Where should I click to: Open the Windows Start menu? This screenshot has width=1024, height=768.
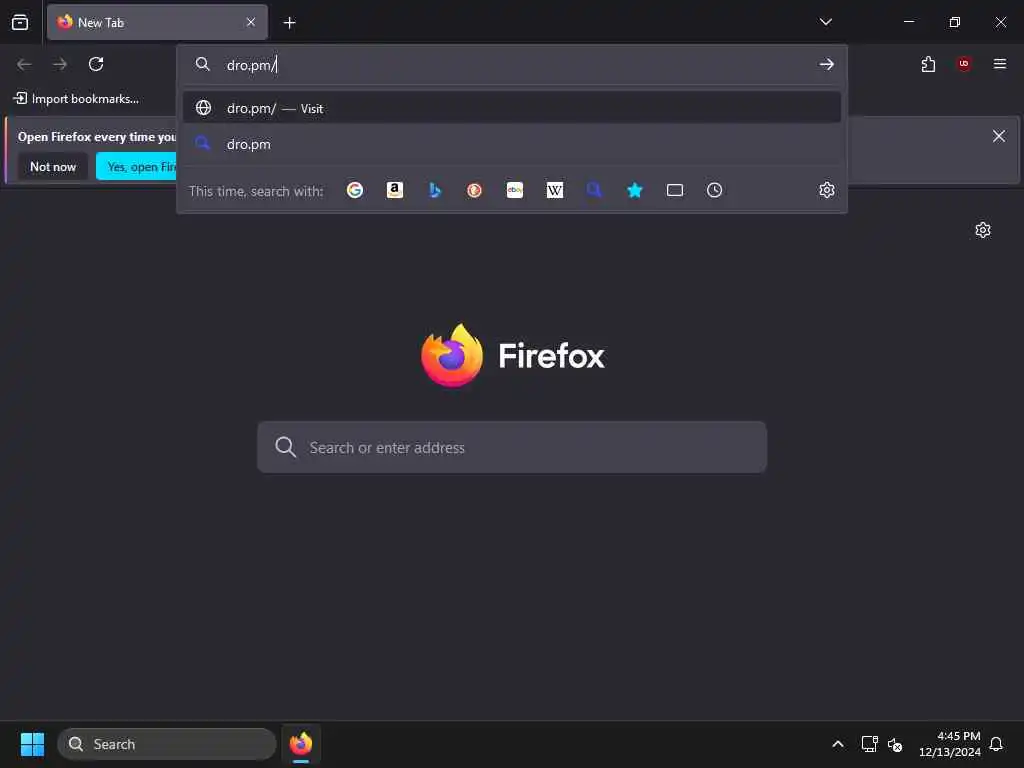(x=32, y=744)
